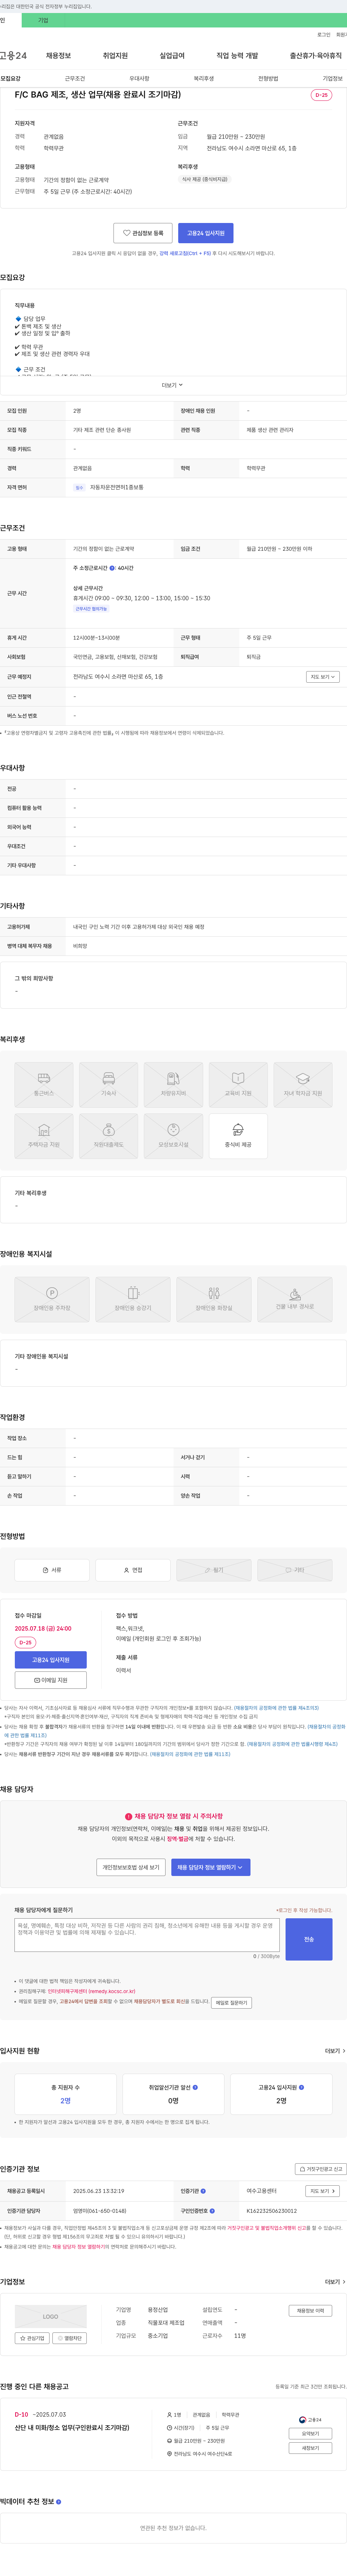
Task: Select the 통근버스 welfare icon
Action: point(44,1085)
